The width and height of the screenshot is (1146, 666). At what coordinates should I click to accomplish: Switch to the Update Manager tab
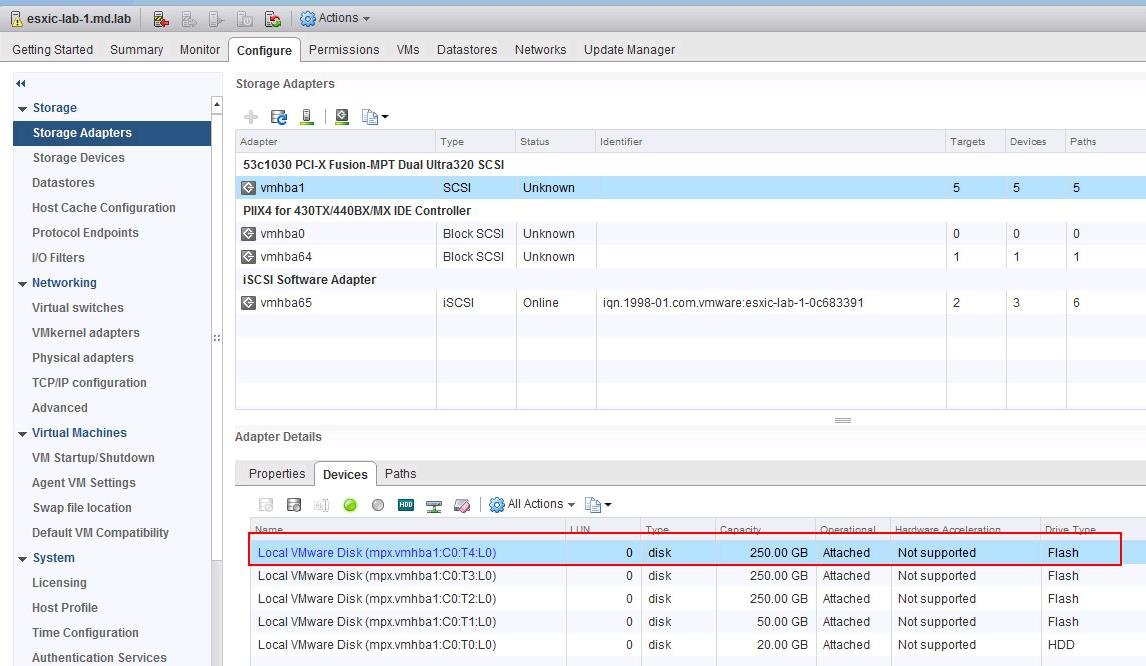[629, 50]
